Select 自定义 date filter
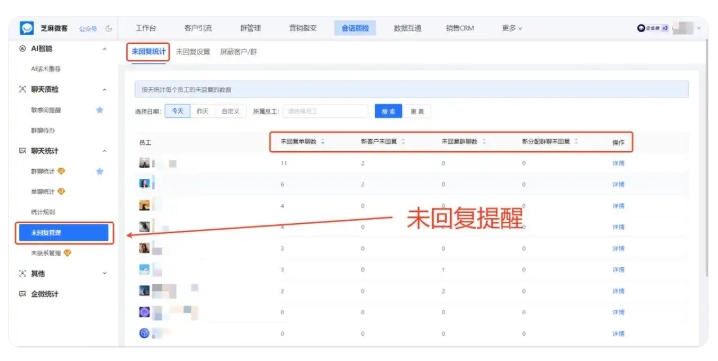The height and width of the screenshot is (361, 718). [230, 111]
